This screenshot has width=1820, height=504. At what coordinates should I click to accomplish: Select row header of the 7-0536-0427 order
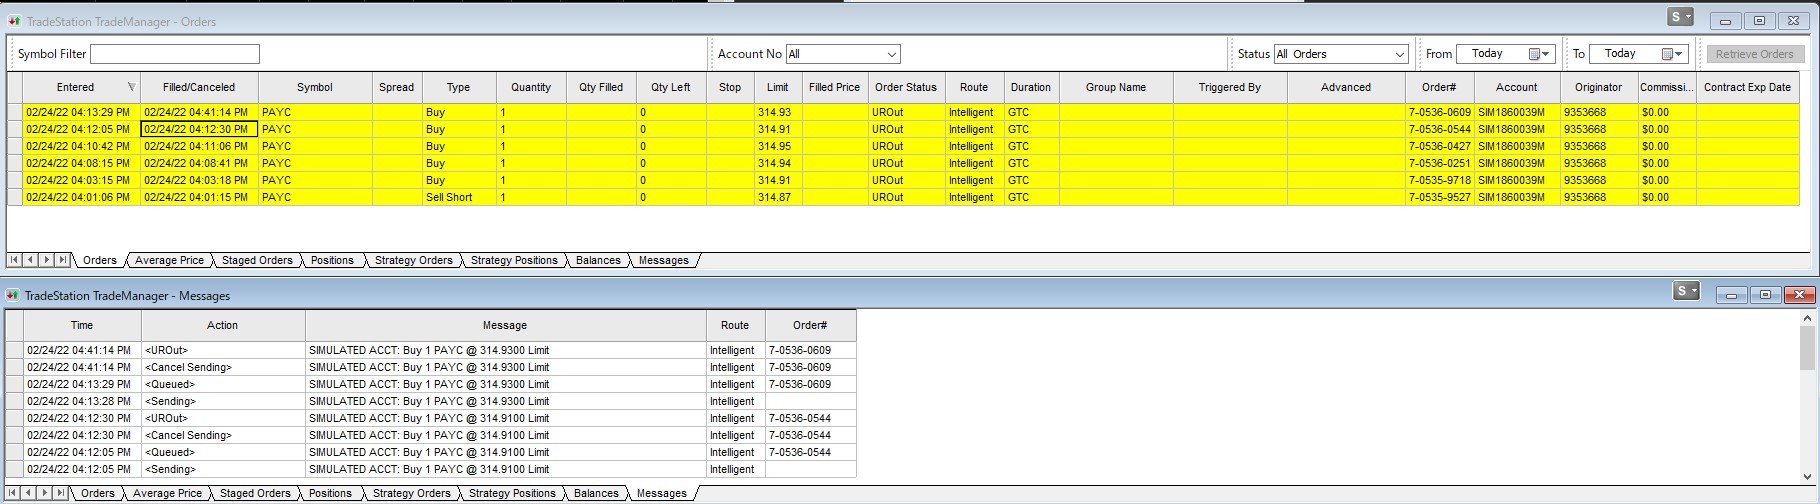coord(15,146)
